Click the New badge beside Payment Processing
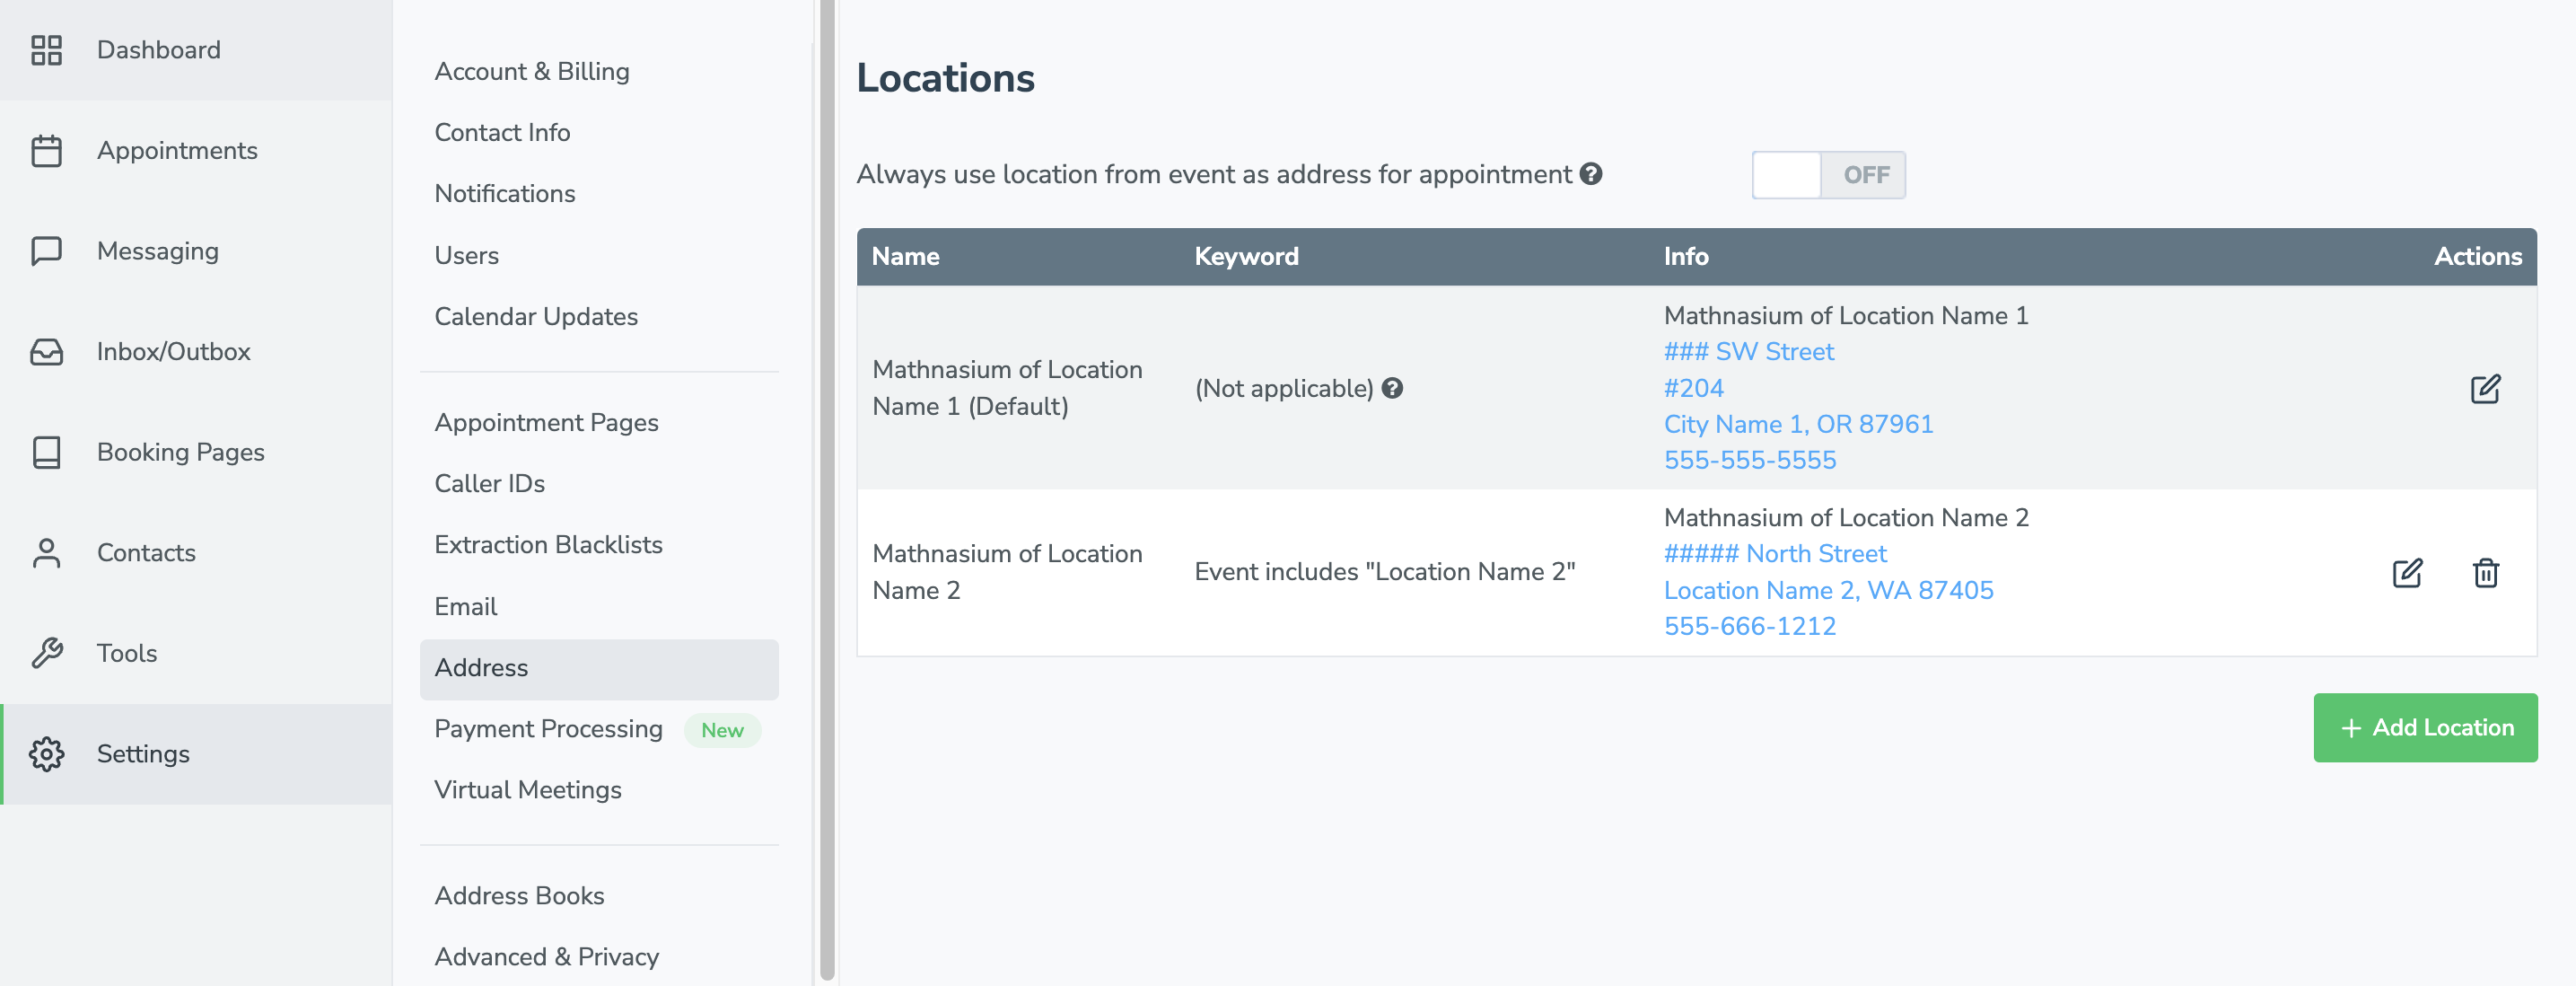2576x986 pixels. [722, 730]
